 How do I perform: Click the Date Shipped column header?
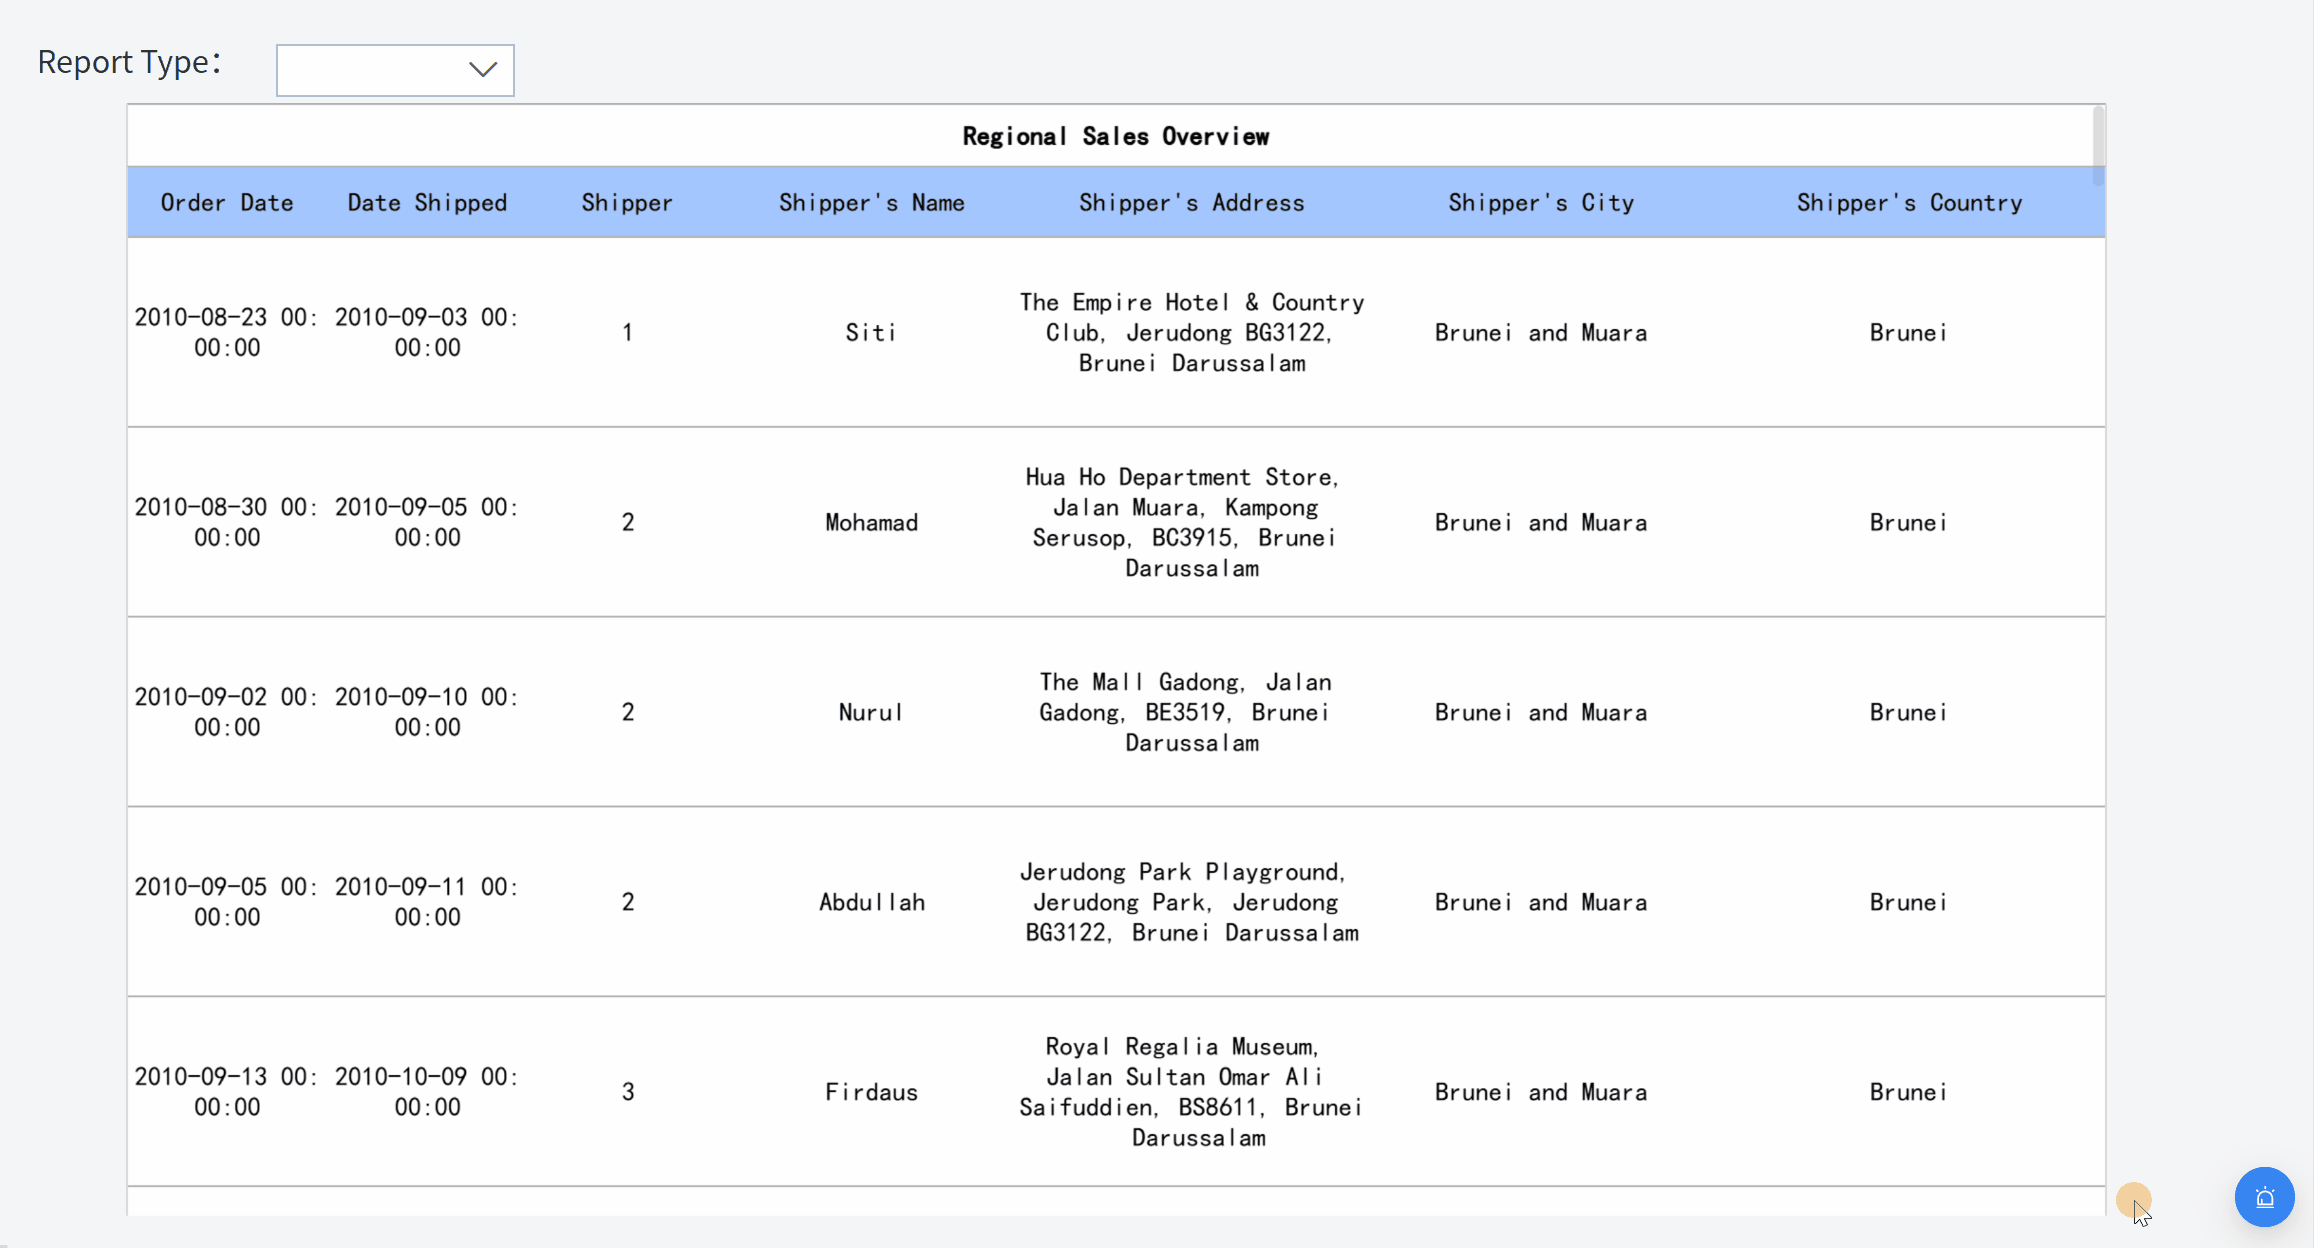tap(427, 203)
